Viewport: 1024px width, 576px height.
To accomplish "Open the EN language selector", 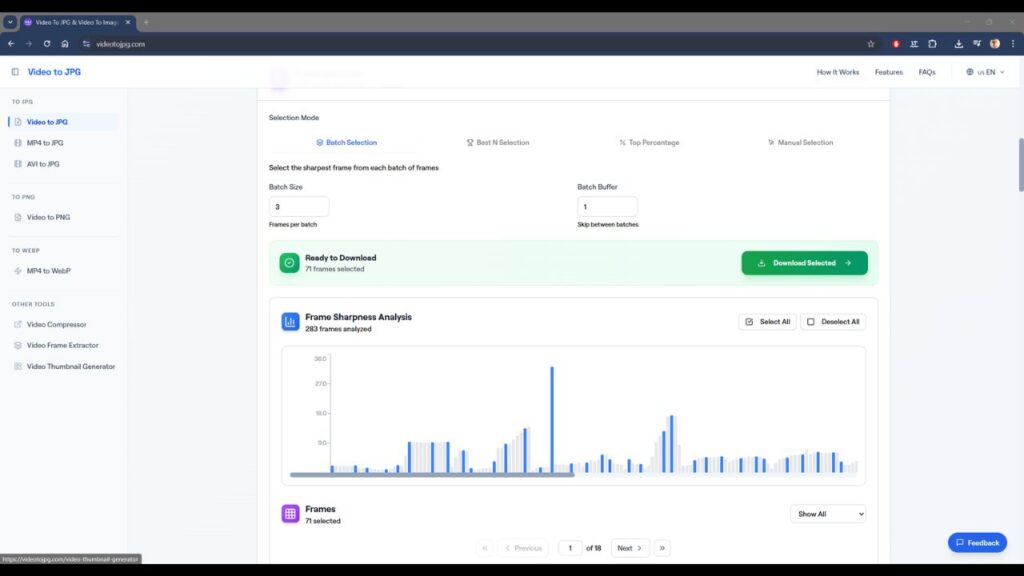I will point(985,72).
